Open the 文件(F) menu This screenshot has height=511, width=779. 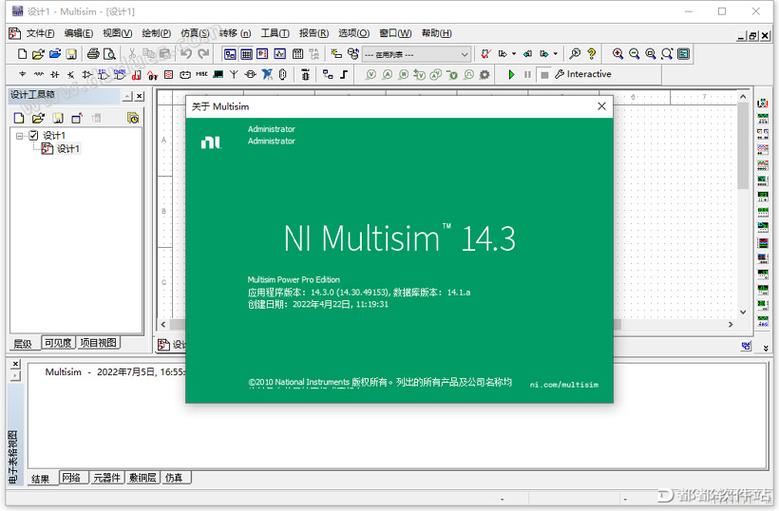(40, 33)
